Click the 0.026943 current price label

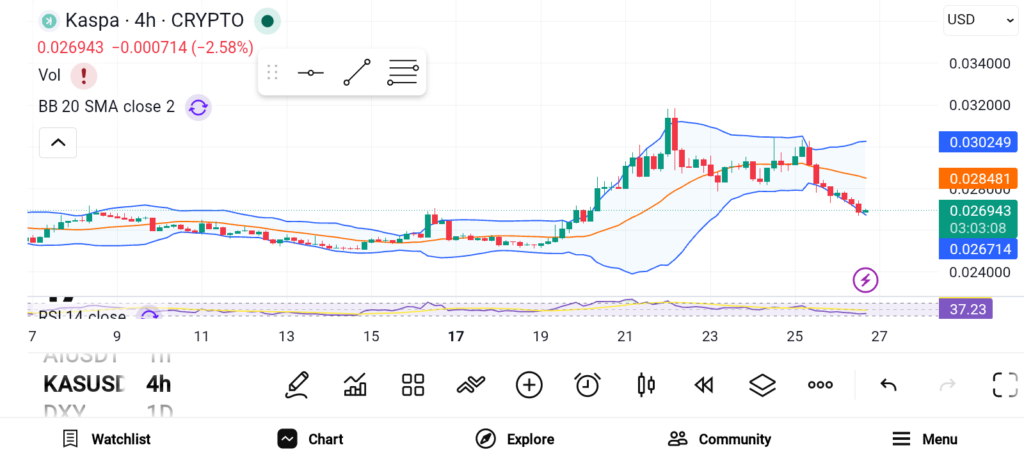tap(978, 211)
